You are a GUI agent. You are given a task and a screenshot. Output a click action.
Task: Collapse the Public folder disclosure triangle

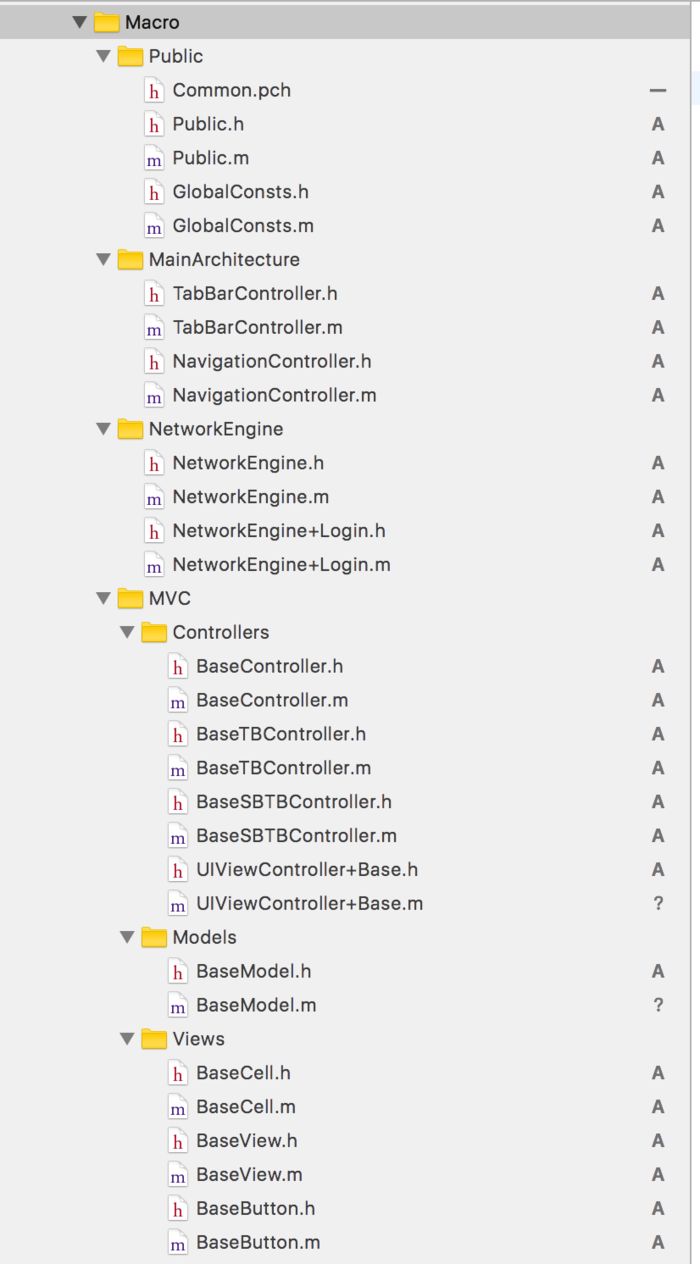click(103, 56)
